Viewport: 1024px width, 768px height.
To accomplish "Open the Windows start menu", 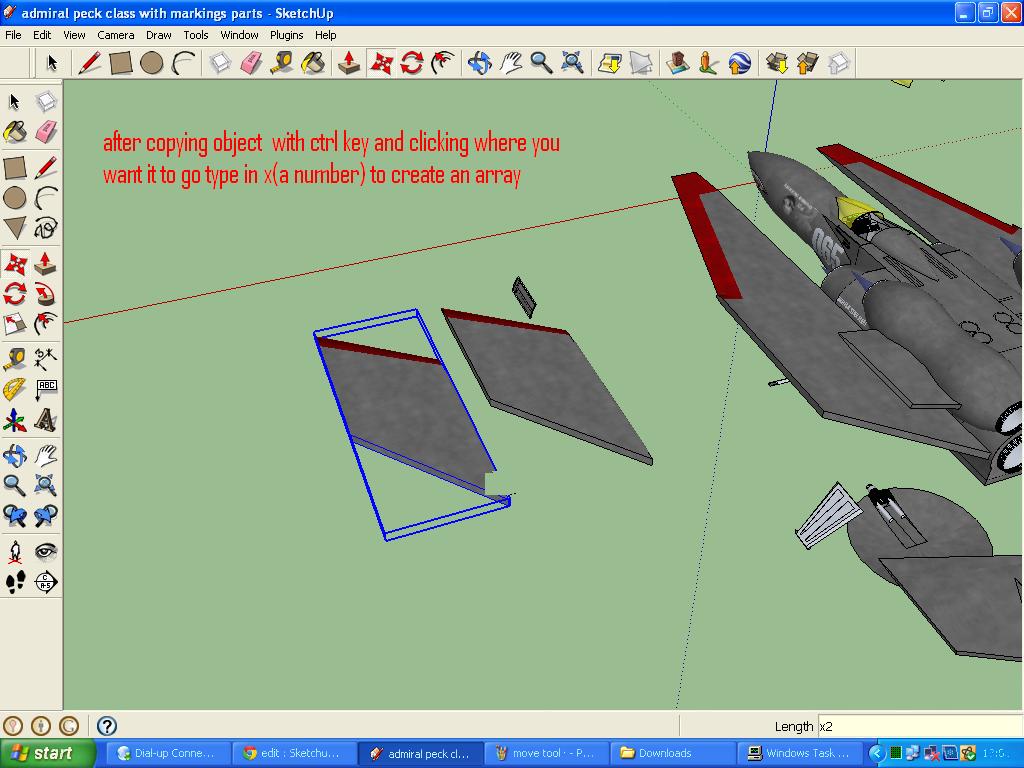I will (x=48, y=753).
